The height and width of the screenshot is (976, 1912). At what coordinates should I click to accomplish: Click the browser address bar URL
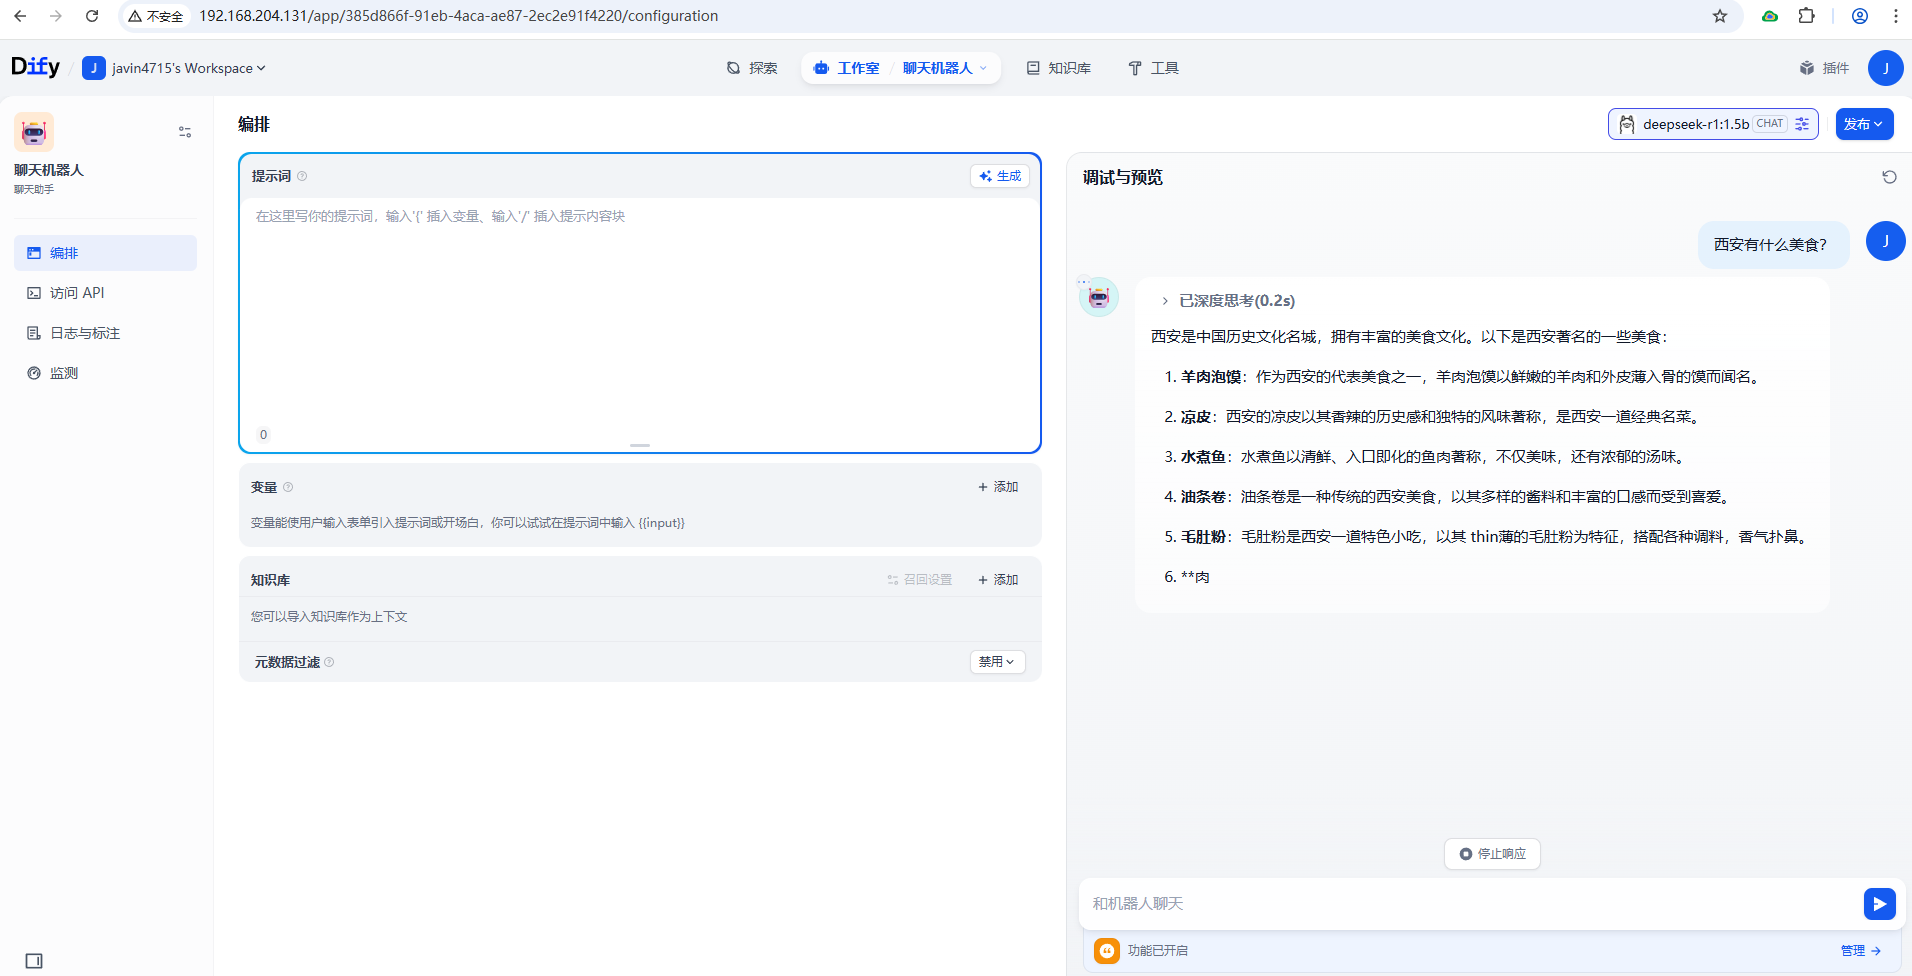coord(458,16)
